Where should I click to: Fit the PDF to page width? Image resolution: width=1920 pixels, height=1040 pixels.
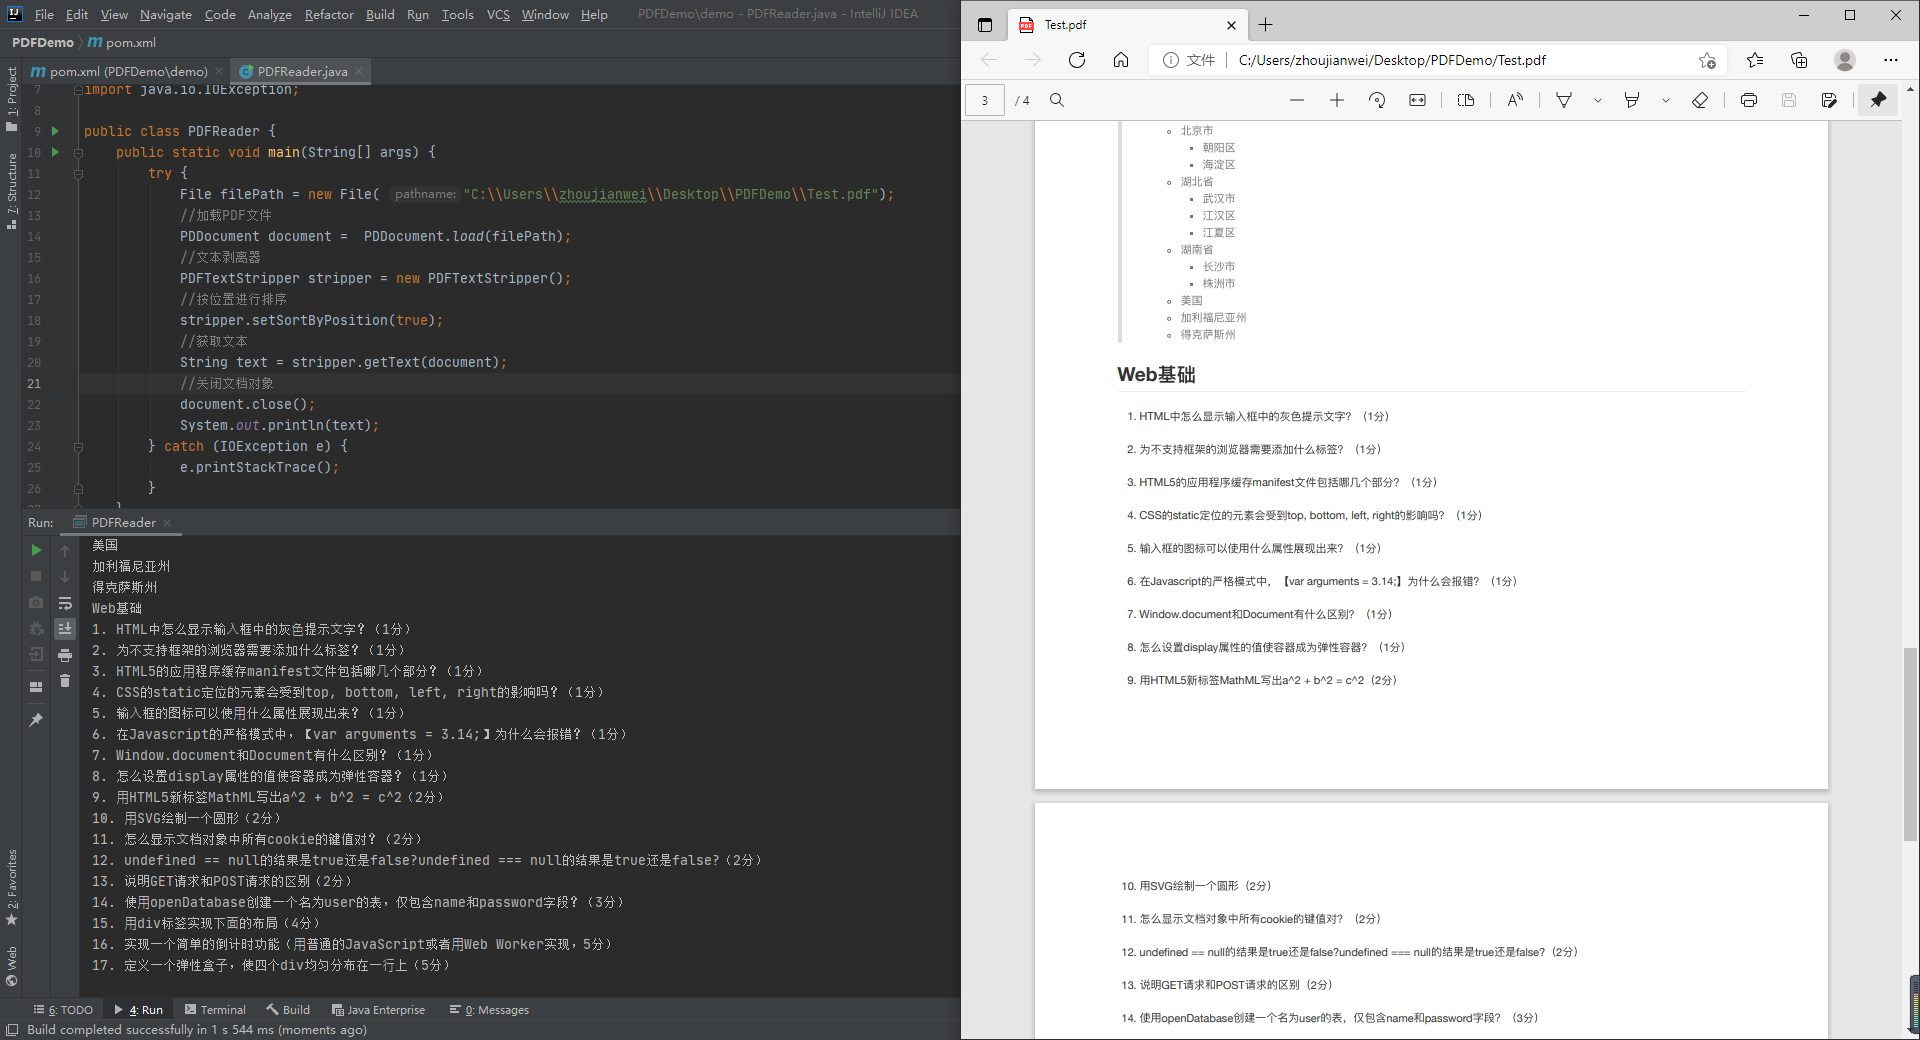[x=1418, y=100]
